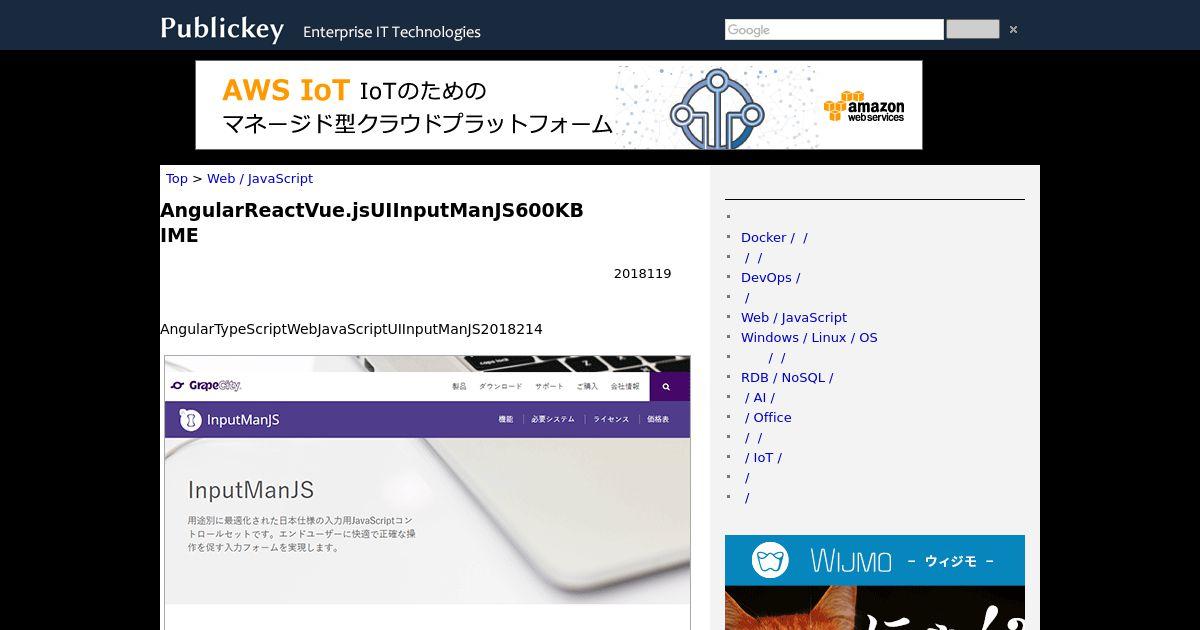Image resolution: width=1200 pixels, height=630 pixels.
Task: Click the Wijmo banner advertisement
Action: point(875,582)
